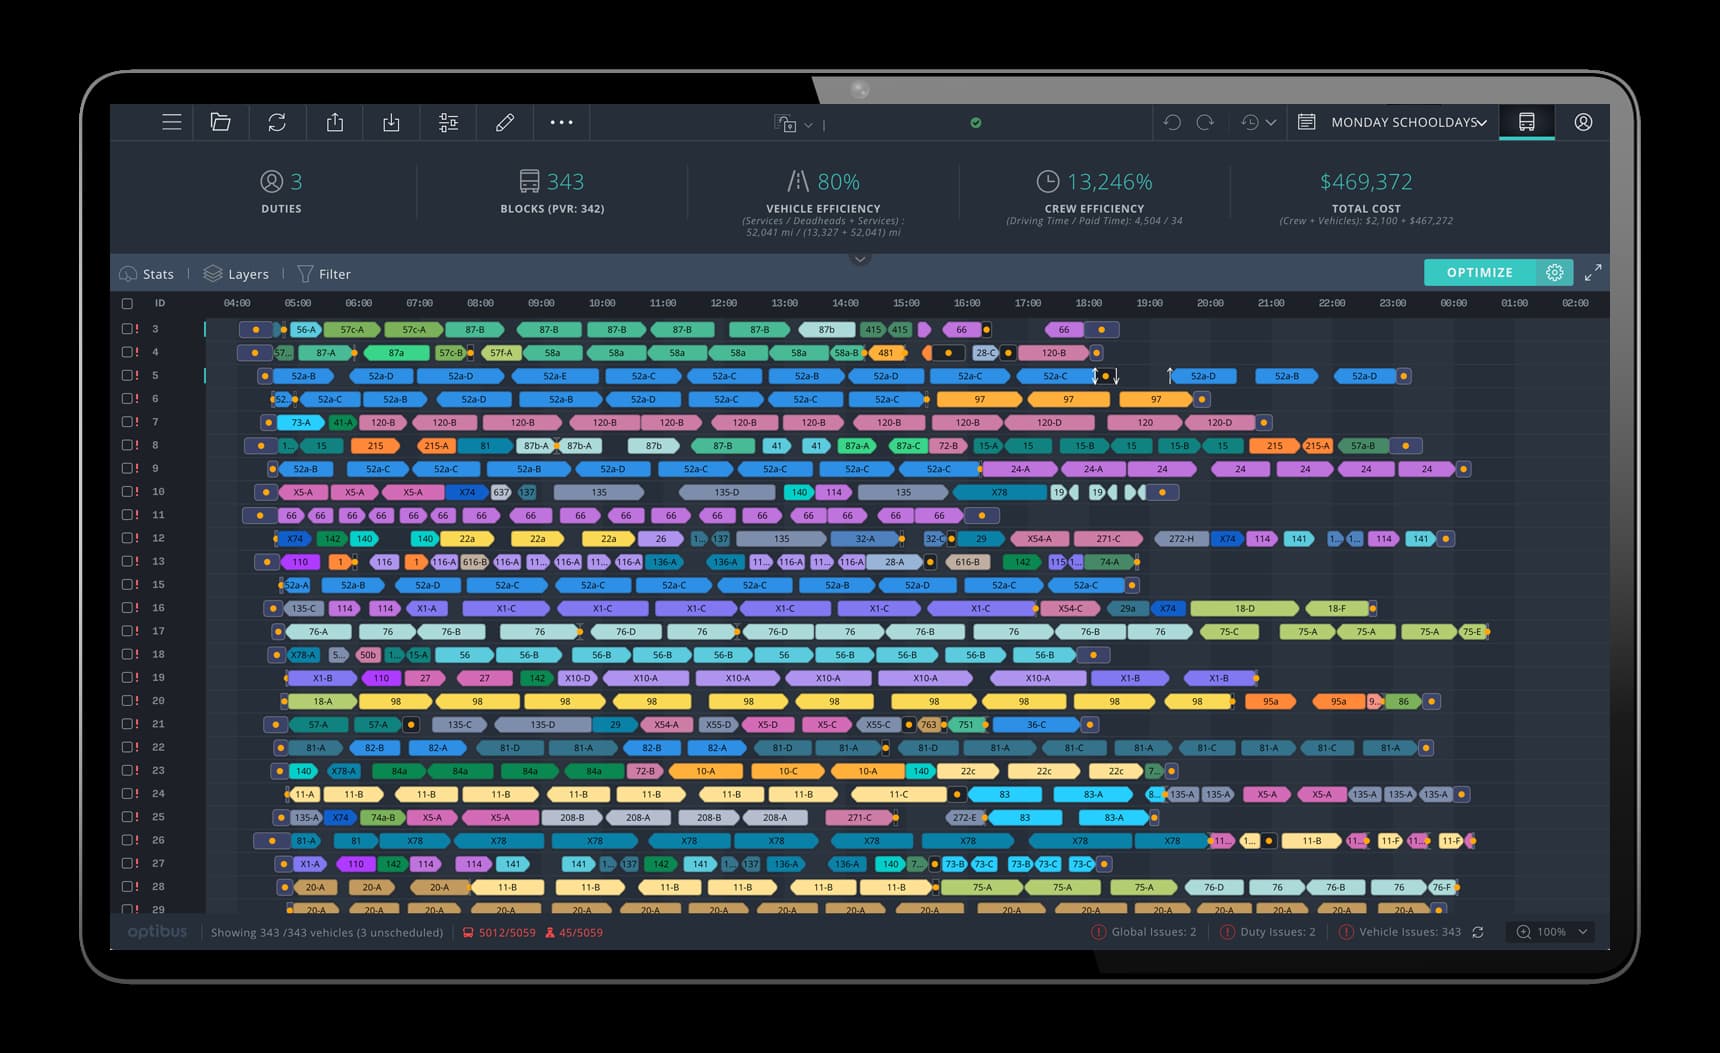Switch to the vehicle bus view
The image size is (1720, 1053).
tap(1526, 122)
